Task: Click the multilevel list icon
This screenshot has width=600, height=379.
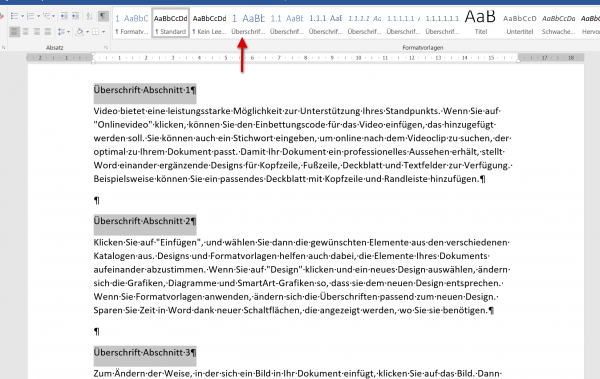Action: (x=47, y=16)
